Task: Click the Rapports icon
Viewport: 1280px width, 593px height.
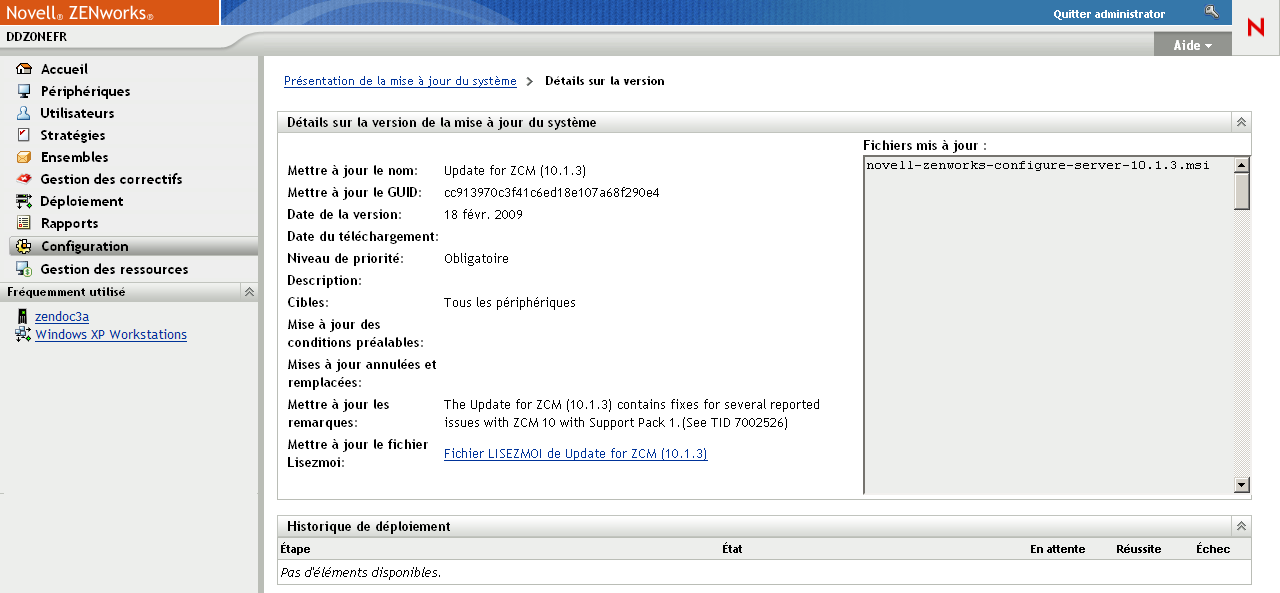Action: [x=24, y=223]
